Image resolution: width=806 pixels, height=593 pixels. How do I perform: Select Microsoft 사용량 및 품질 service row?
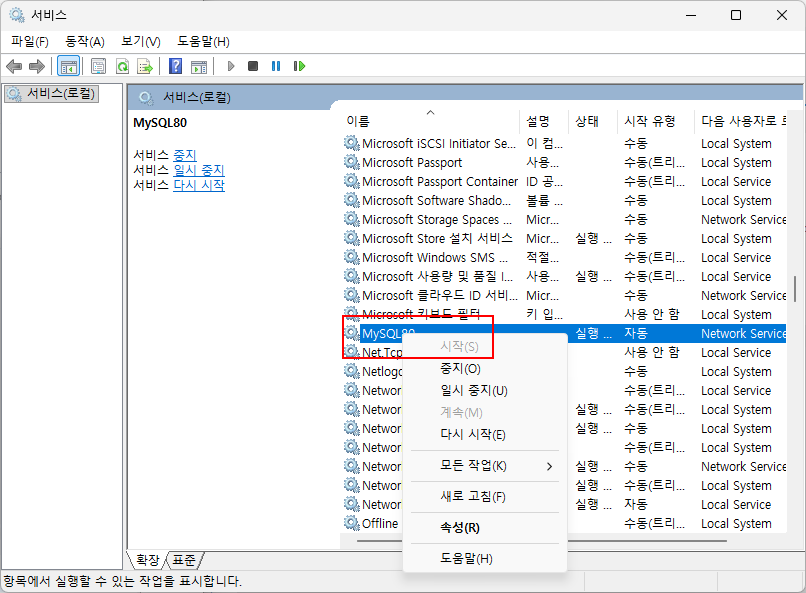point(565,276)
